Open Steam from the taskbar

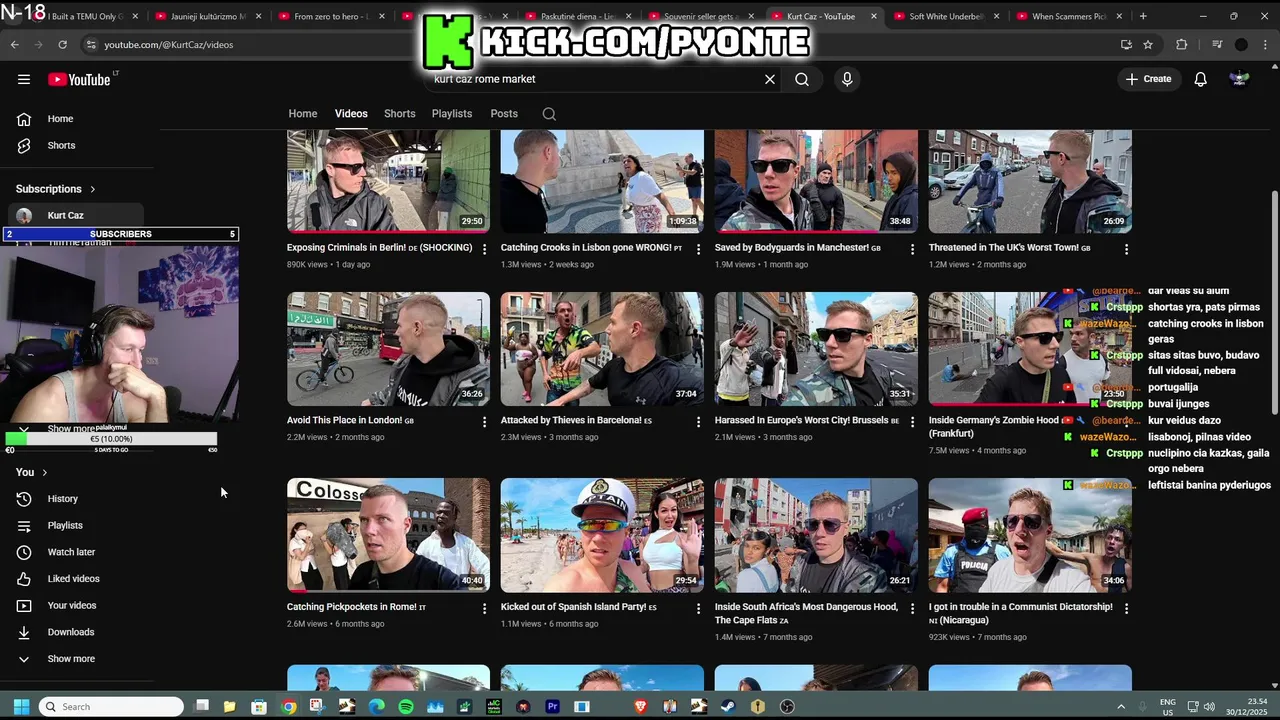(x=728, y=706)
